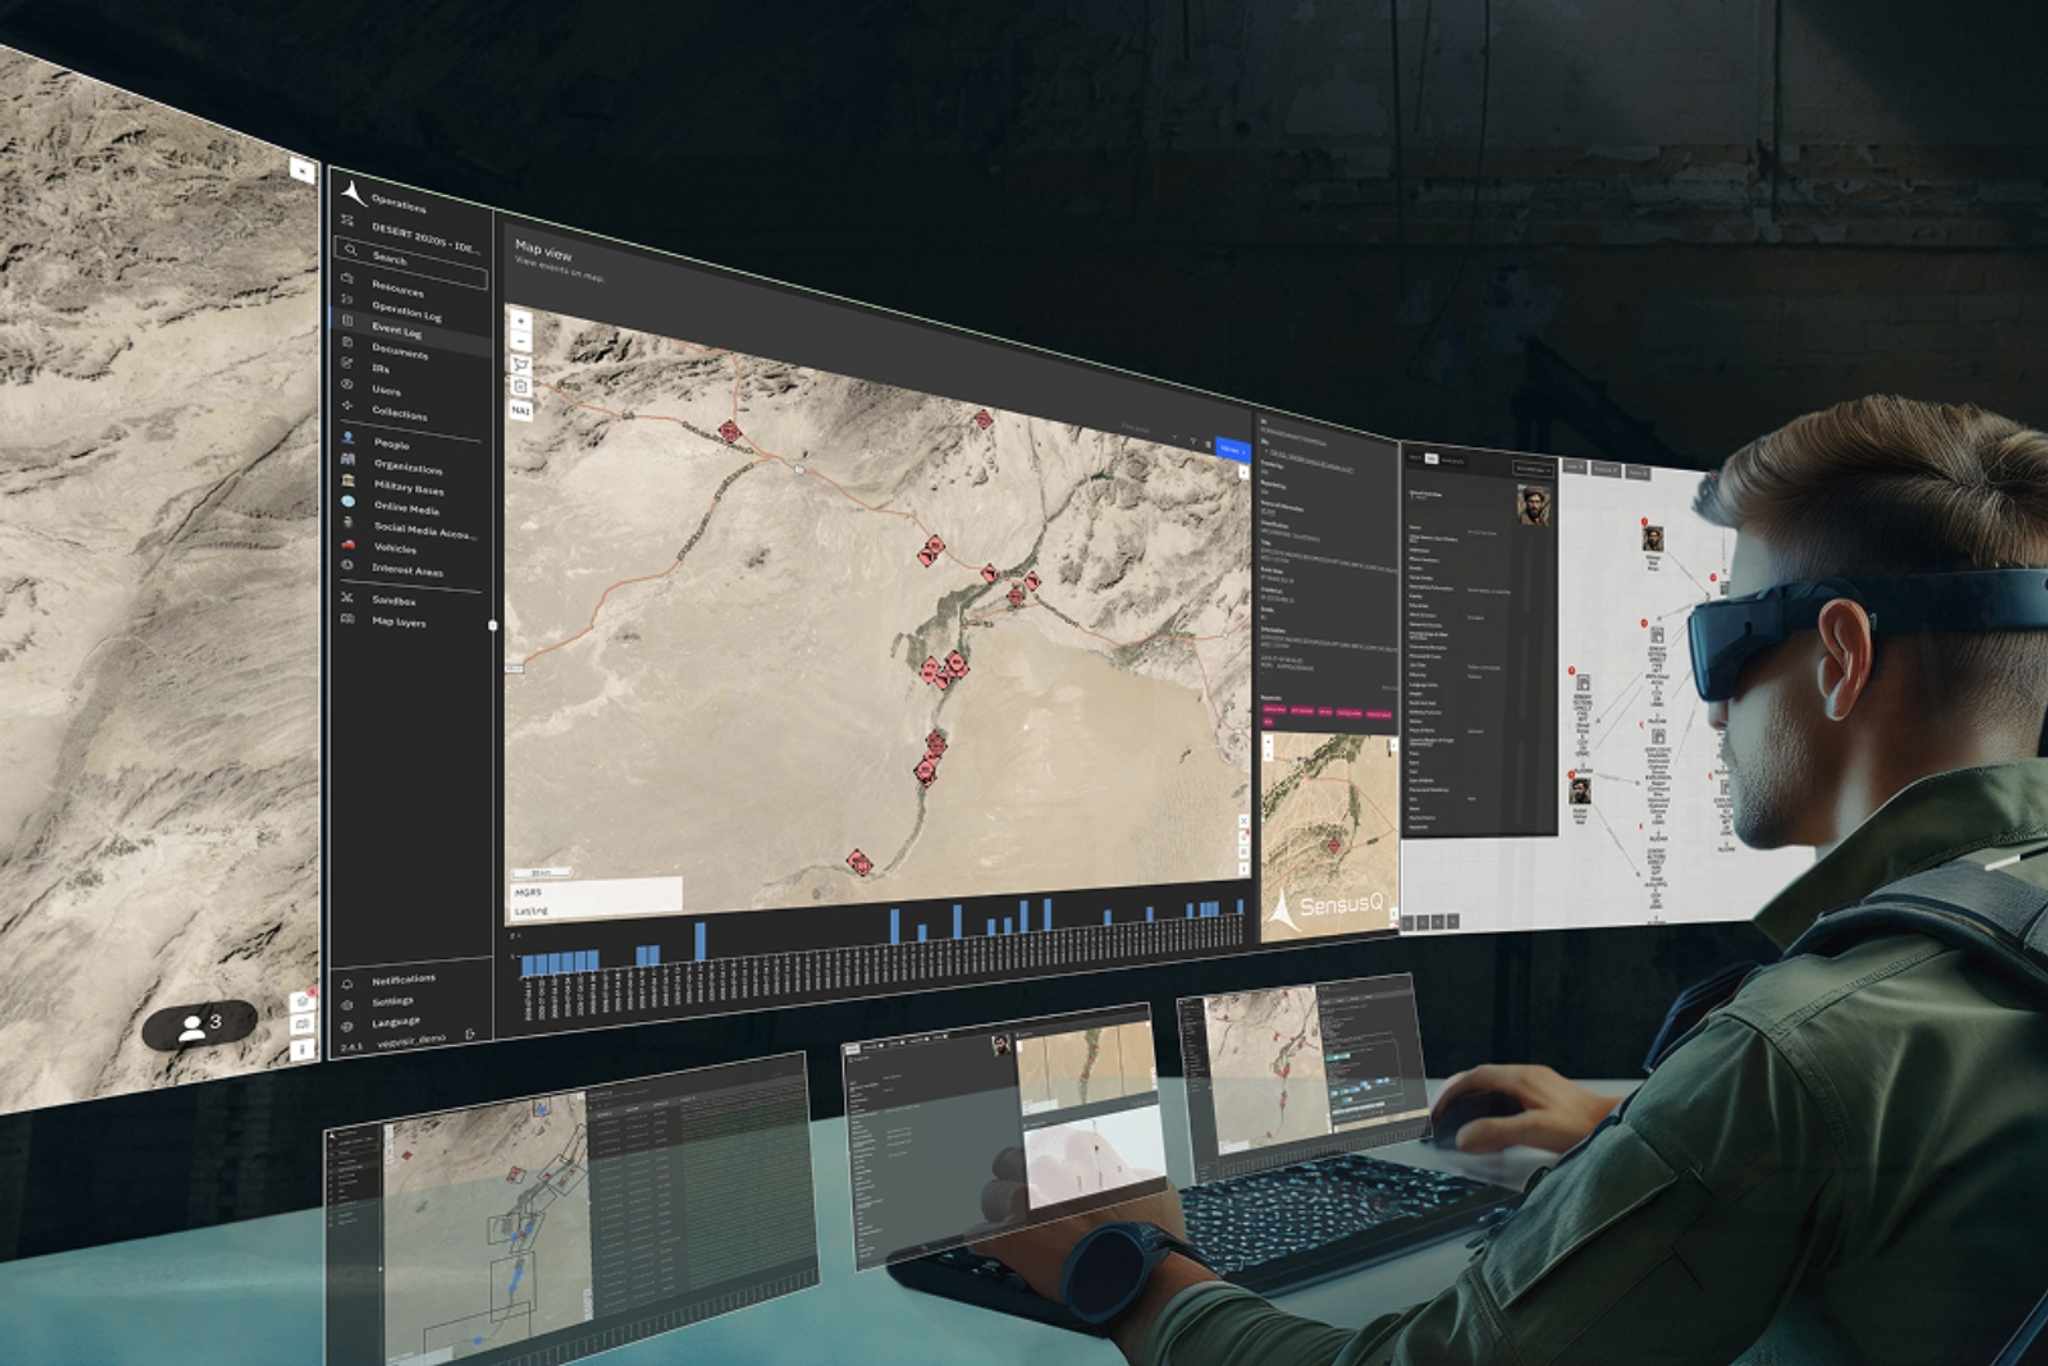The height and width of the screenshot is (1366, 2048).
Task: Open Collections in the sidebar
Action: pos(399,413)
